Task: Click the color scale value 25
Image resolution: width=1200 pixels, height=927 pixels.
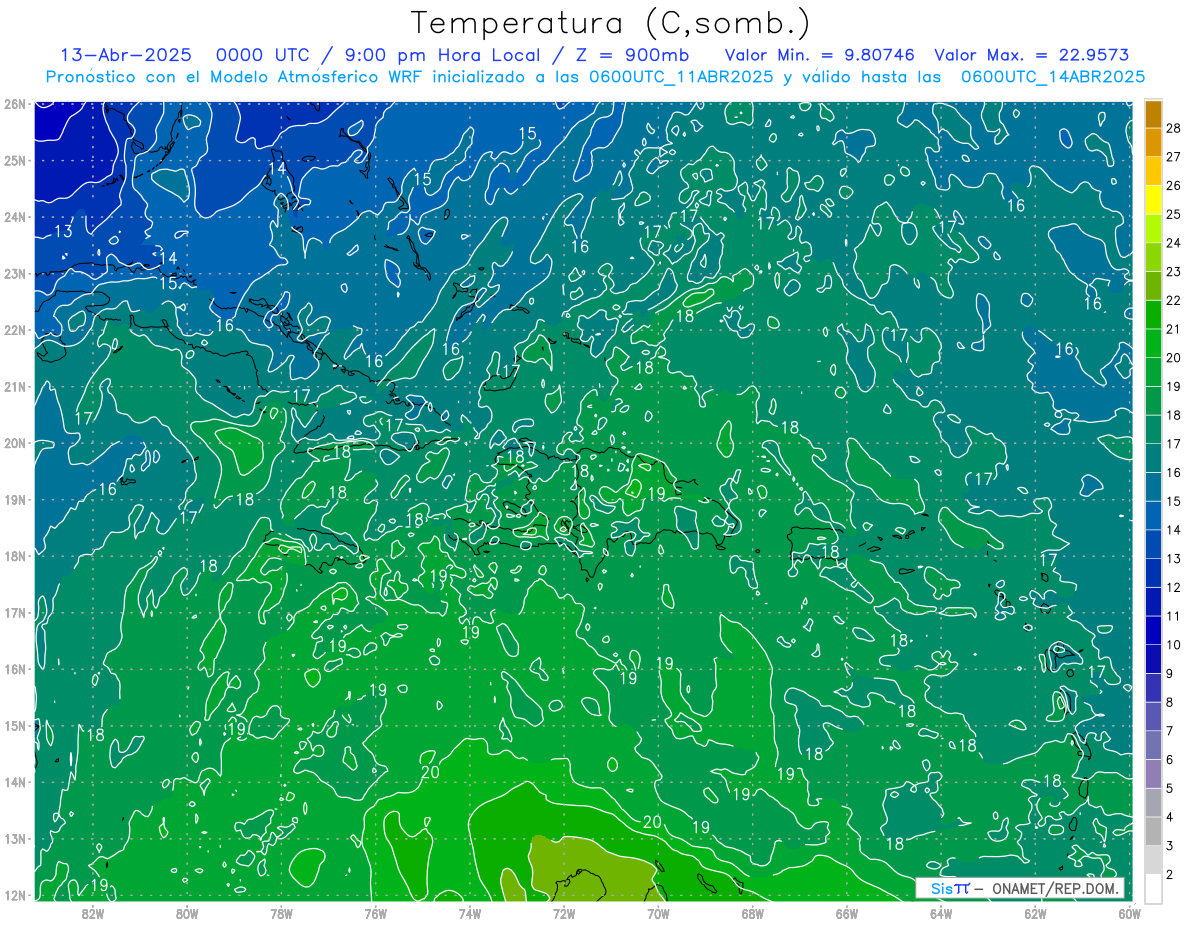Action: [x=1173, y=214]
